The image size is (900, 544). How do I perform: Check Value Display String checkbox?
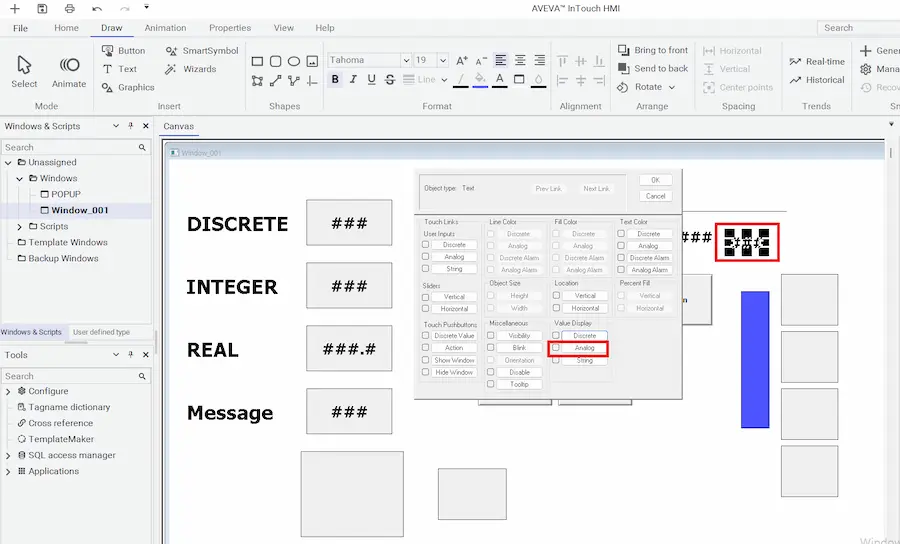pyautogui.click(x=556, y=360)
